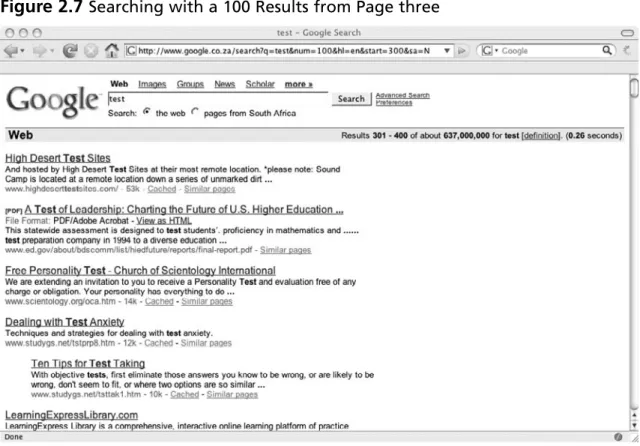Click Similar pages for scientology.org result
The image size is (640, 446).
click(207, 302)
